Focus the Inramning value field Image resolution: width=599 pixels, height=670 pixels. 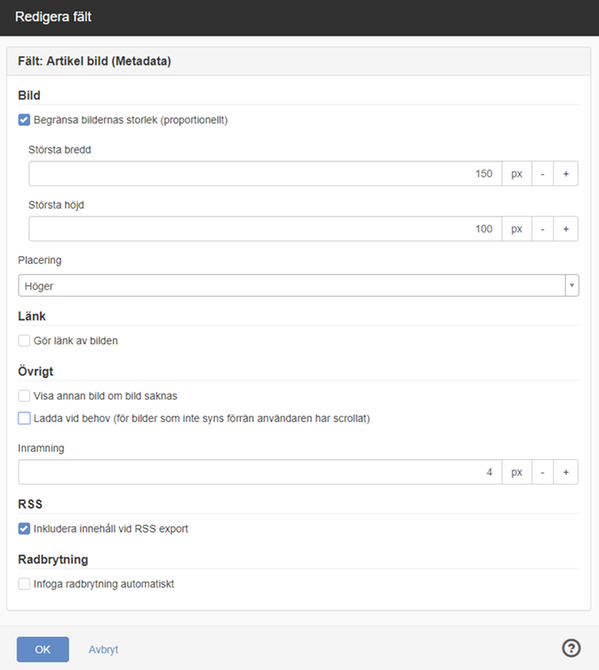pos(260,472)
